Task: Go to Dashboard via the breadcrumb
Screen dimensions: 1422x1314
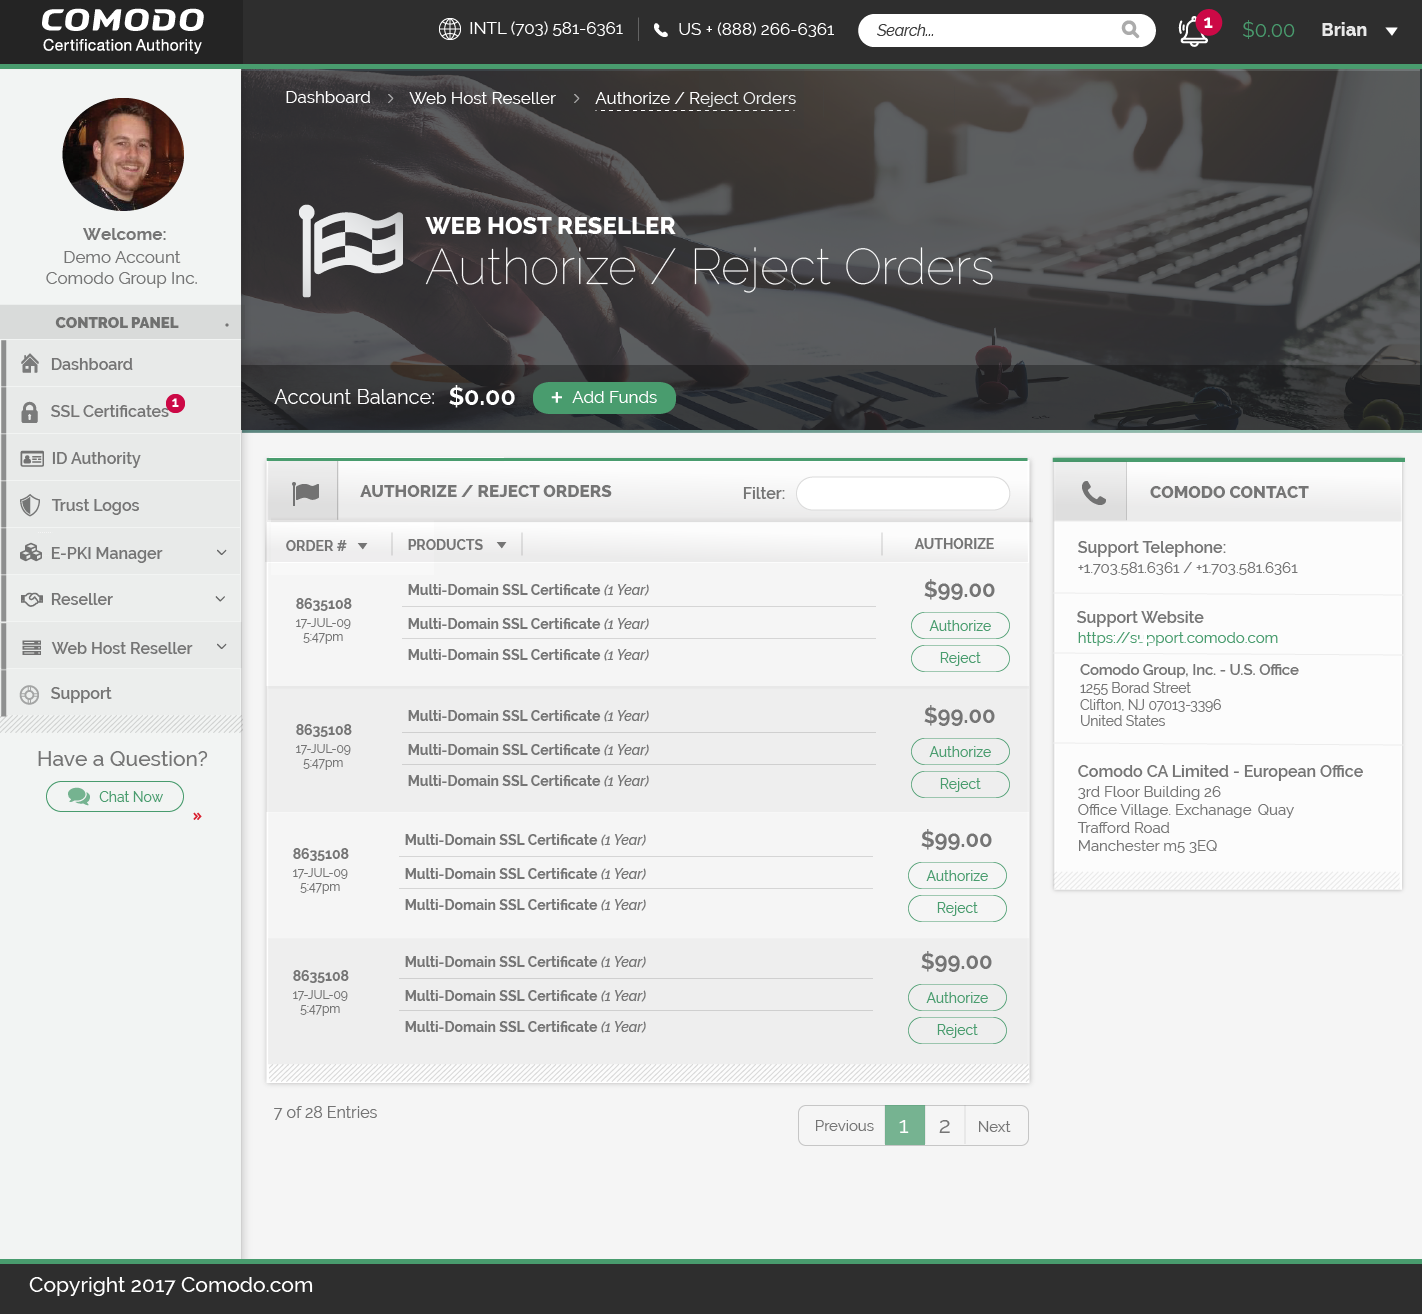Action: point(328,98)
